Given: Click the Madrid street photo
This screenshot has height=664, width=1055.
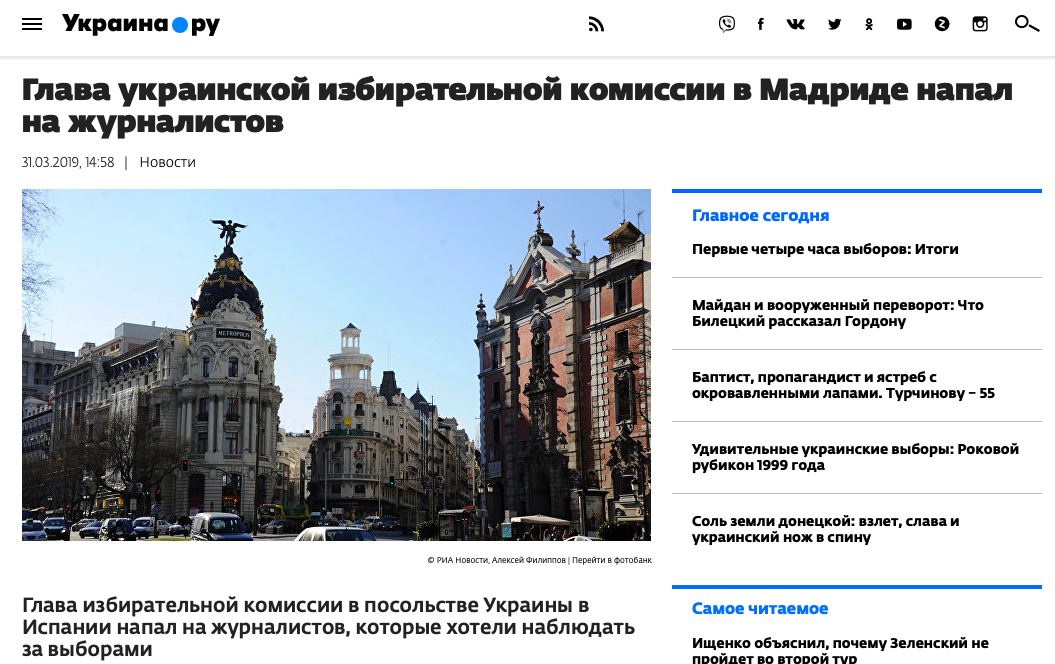Looking at the screenshot, I should point(336,365).
